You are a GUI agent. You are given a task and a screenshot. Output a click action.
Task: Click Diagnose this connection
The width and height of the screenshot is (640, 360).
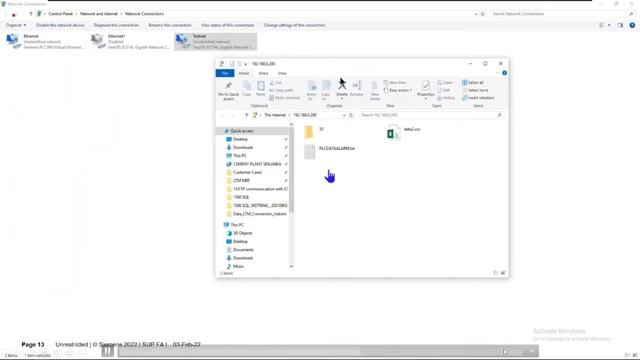click(x=116, y=25)
